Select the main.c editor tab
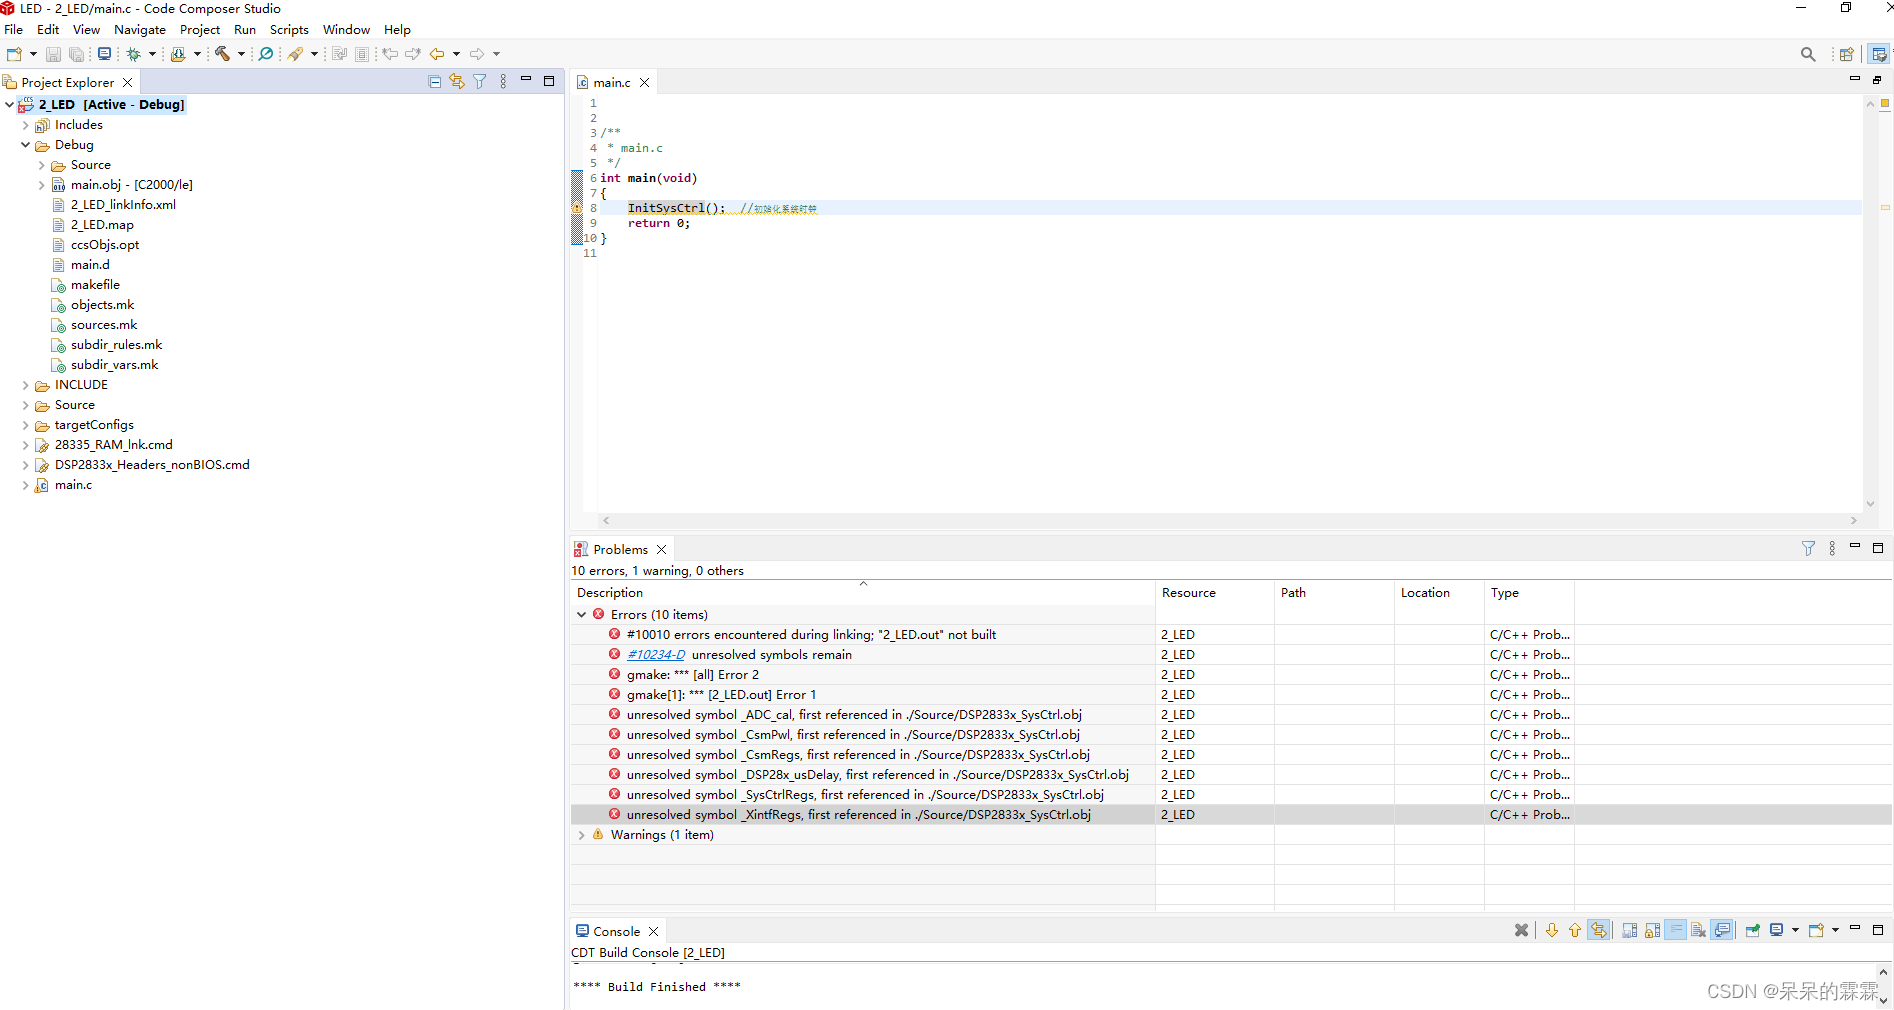Image resolution: width=1894 pixels, height=1010 pixels. click(611, 83)
